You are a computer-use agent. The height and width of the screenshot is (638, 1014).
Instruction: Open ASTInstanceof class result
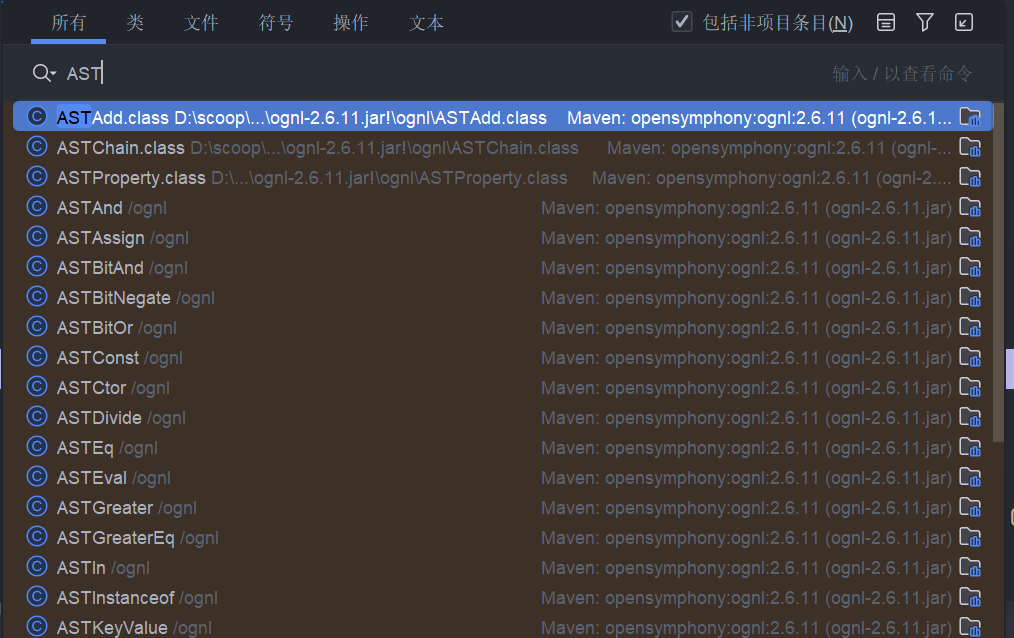tap(502, 597)
